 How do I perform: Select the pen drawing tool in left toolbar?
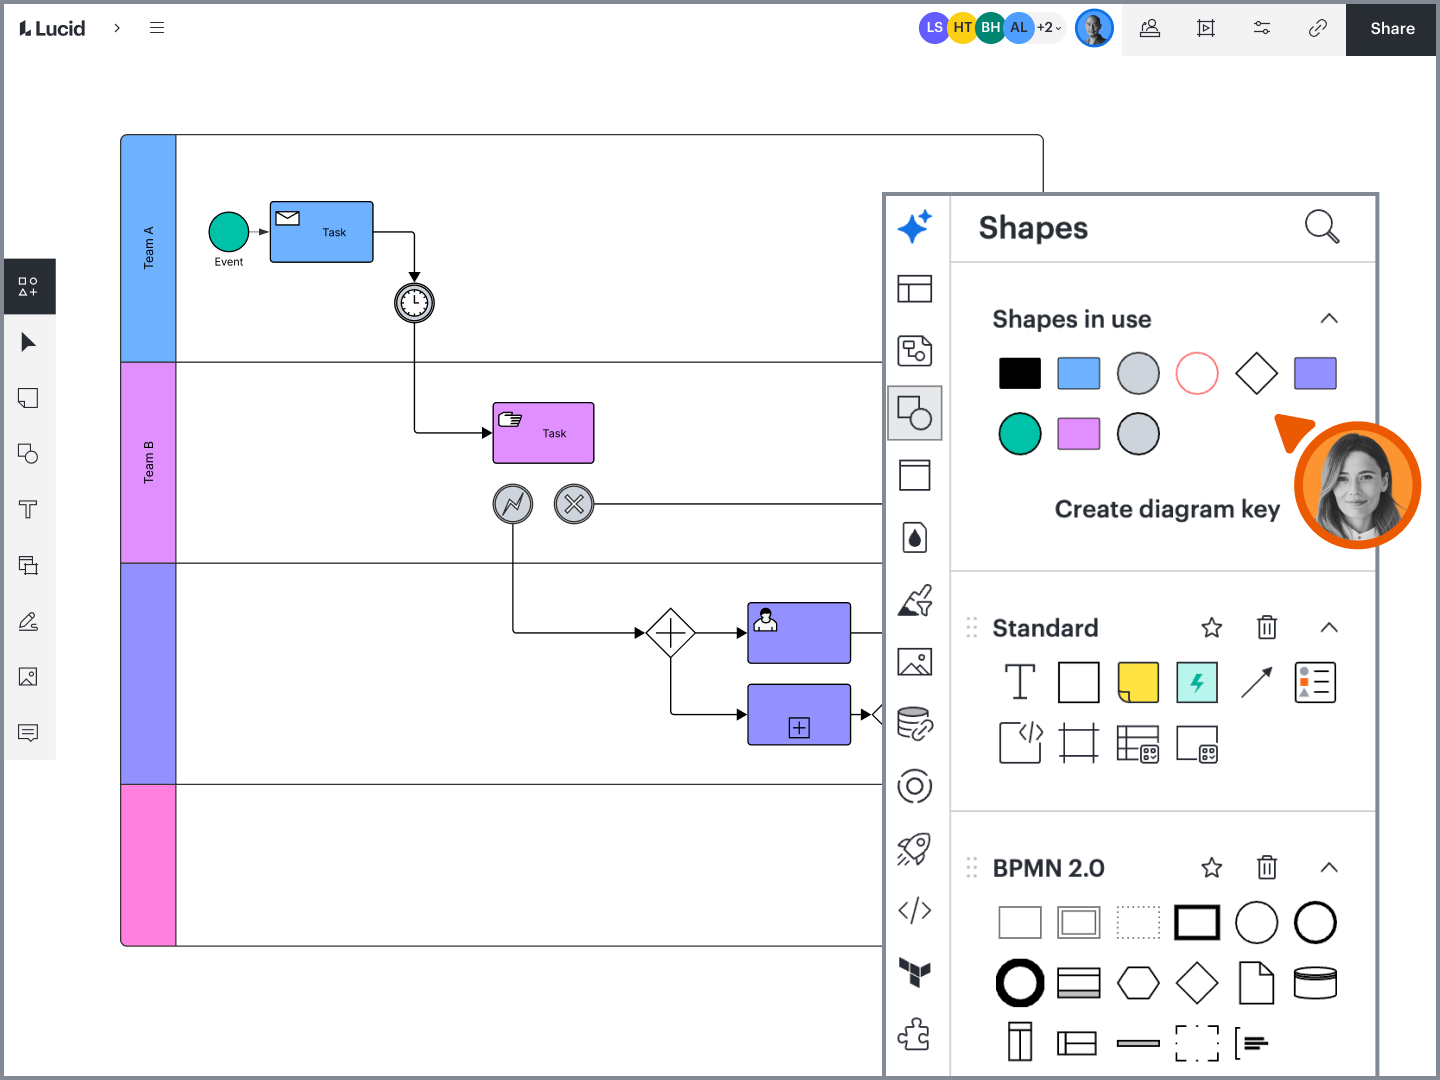[28, 621]
